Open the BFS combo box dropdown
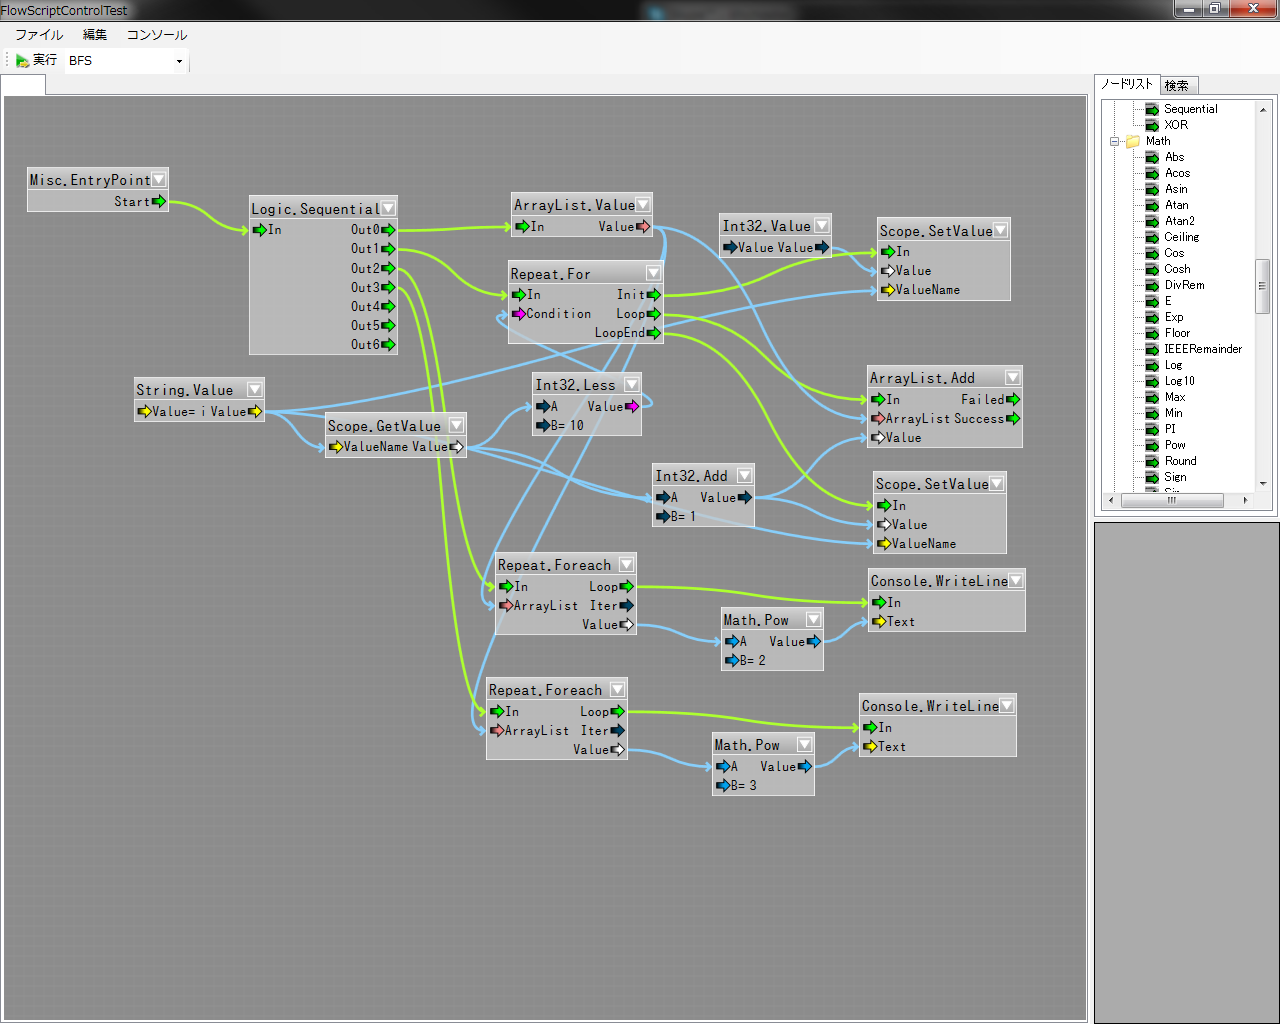 click(x=179, y=61)
